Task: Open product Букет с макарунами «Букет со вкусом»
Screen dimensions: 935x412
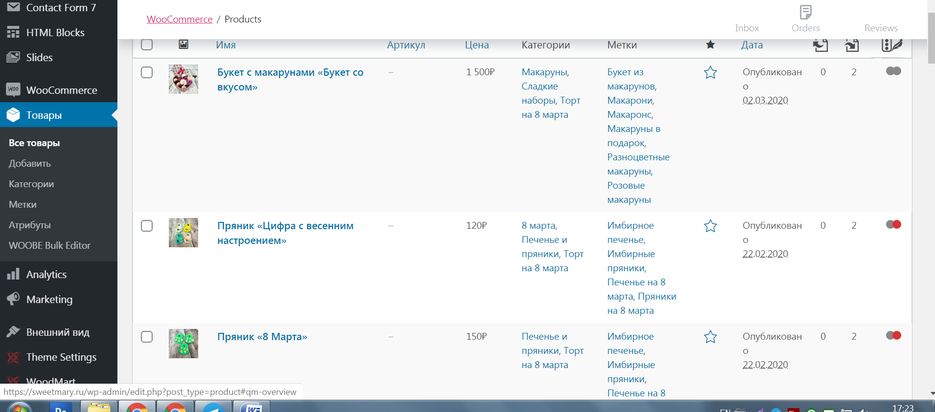Action: 290,80
